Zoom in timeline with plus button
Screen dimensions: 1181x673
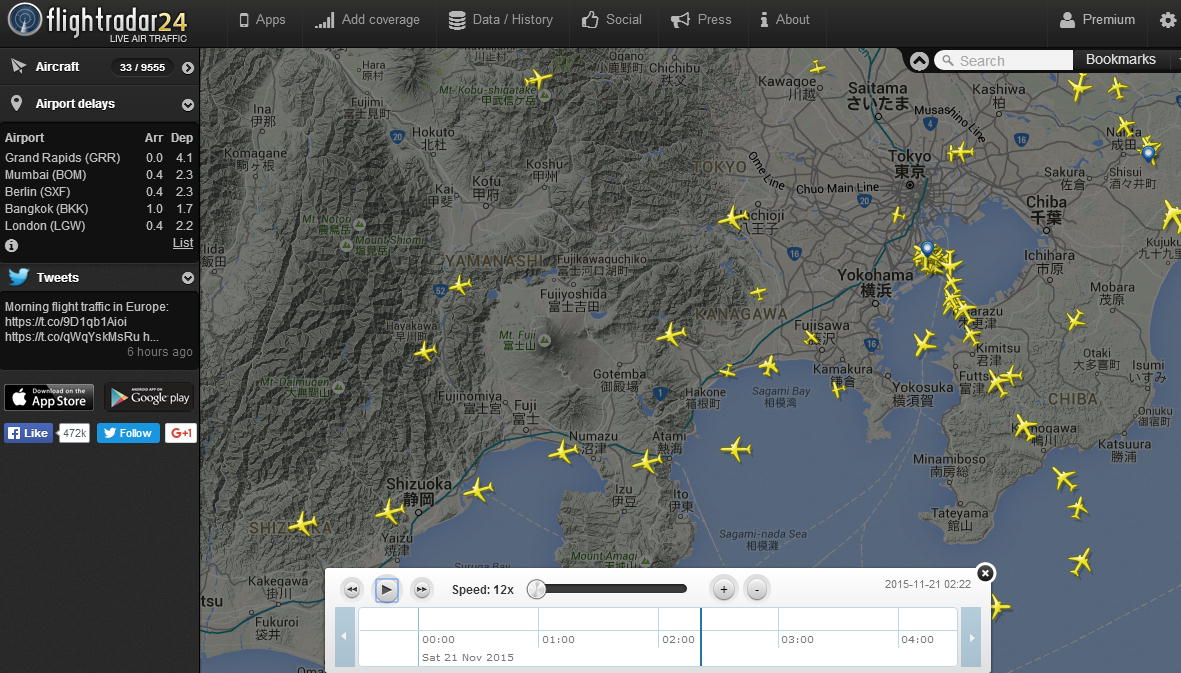pos(724,589)
